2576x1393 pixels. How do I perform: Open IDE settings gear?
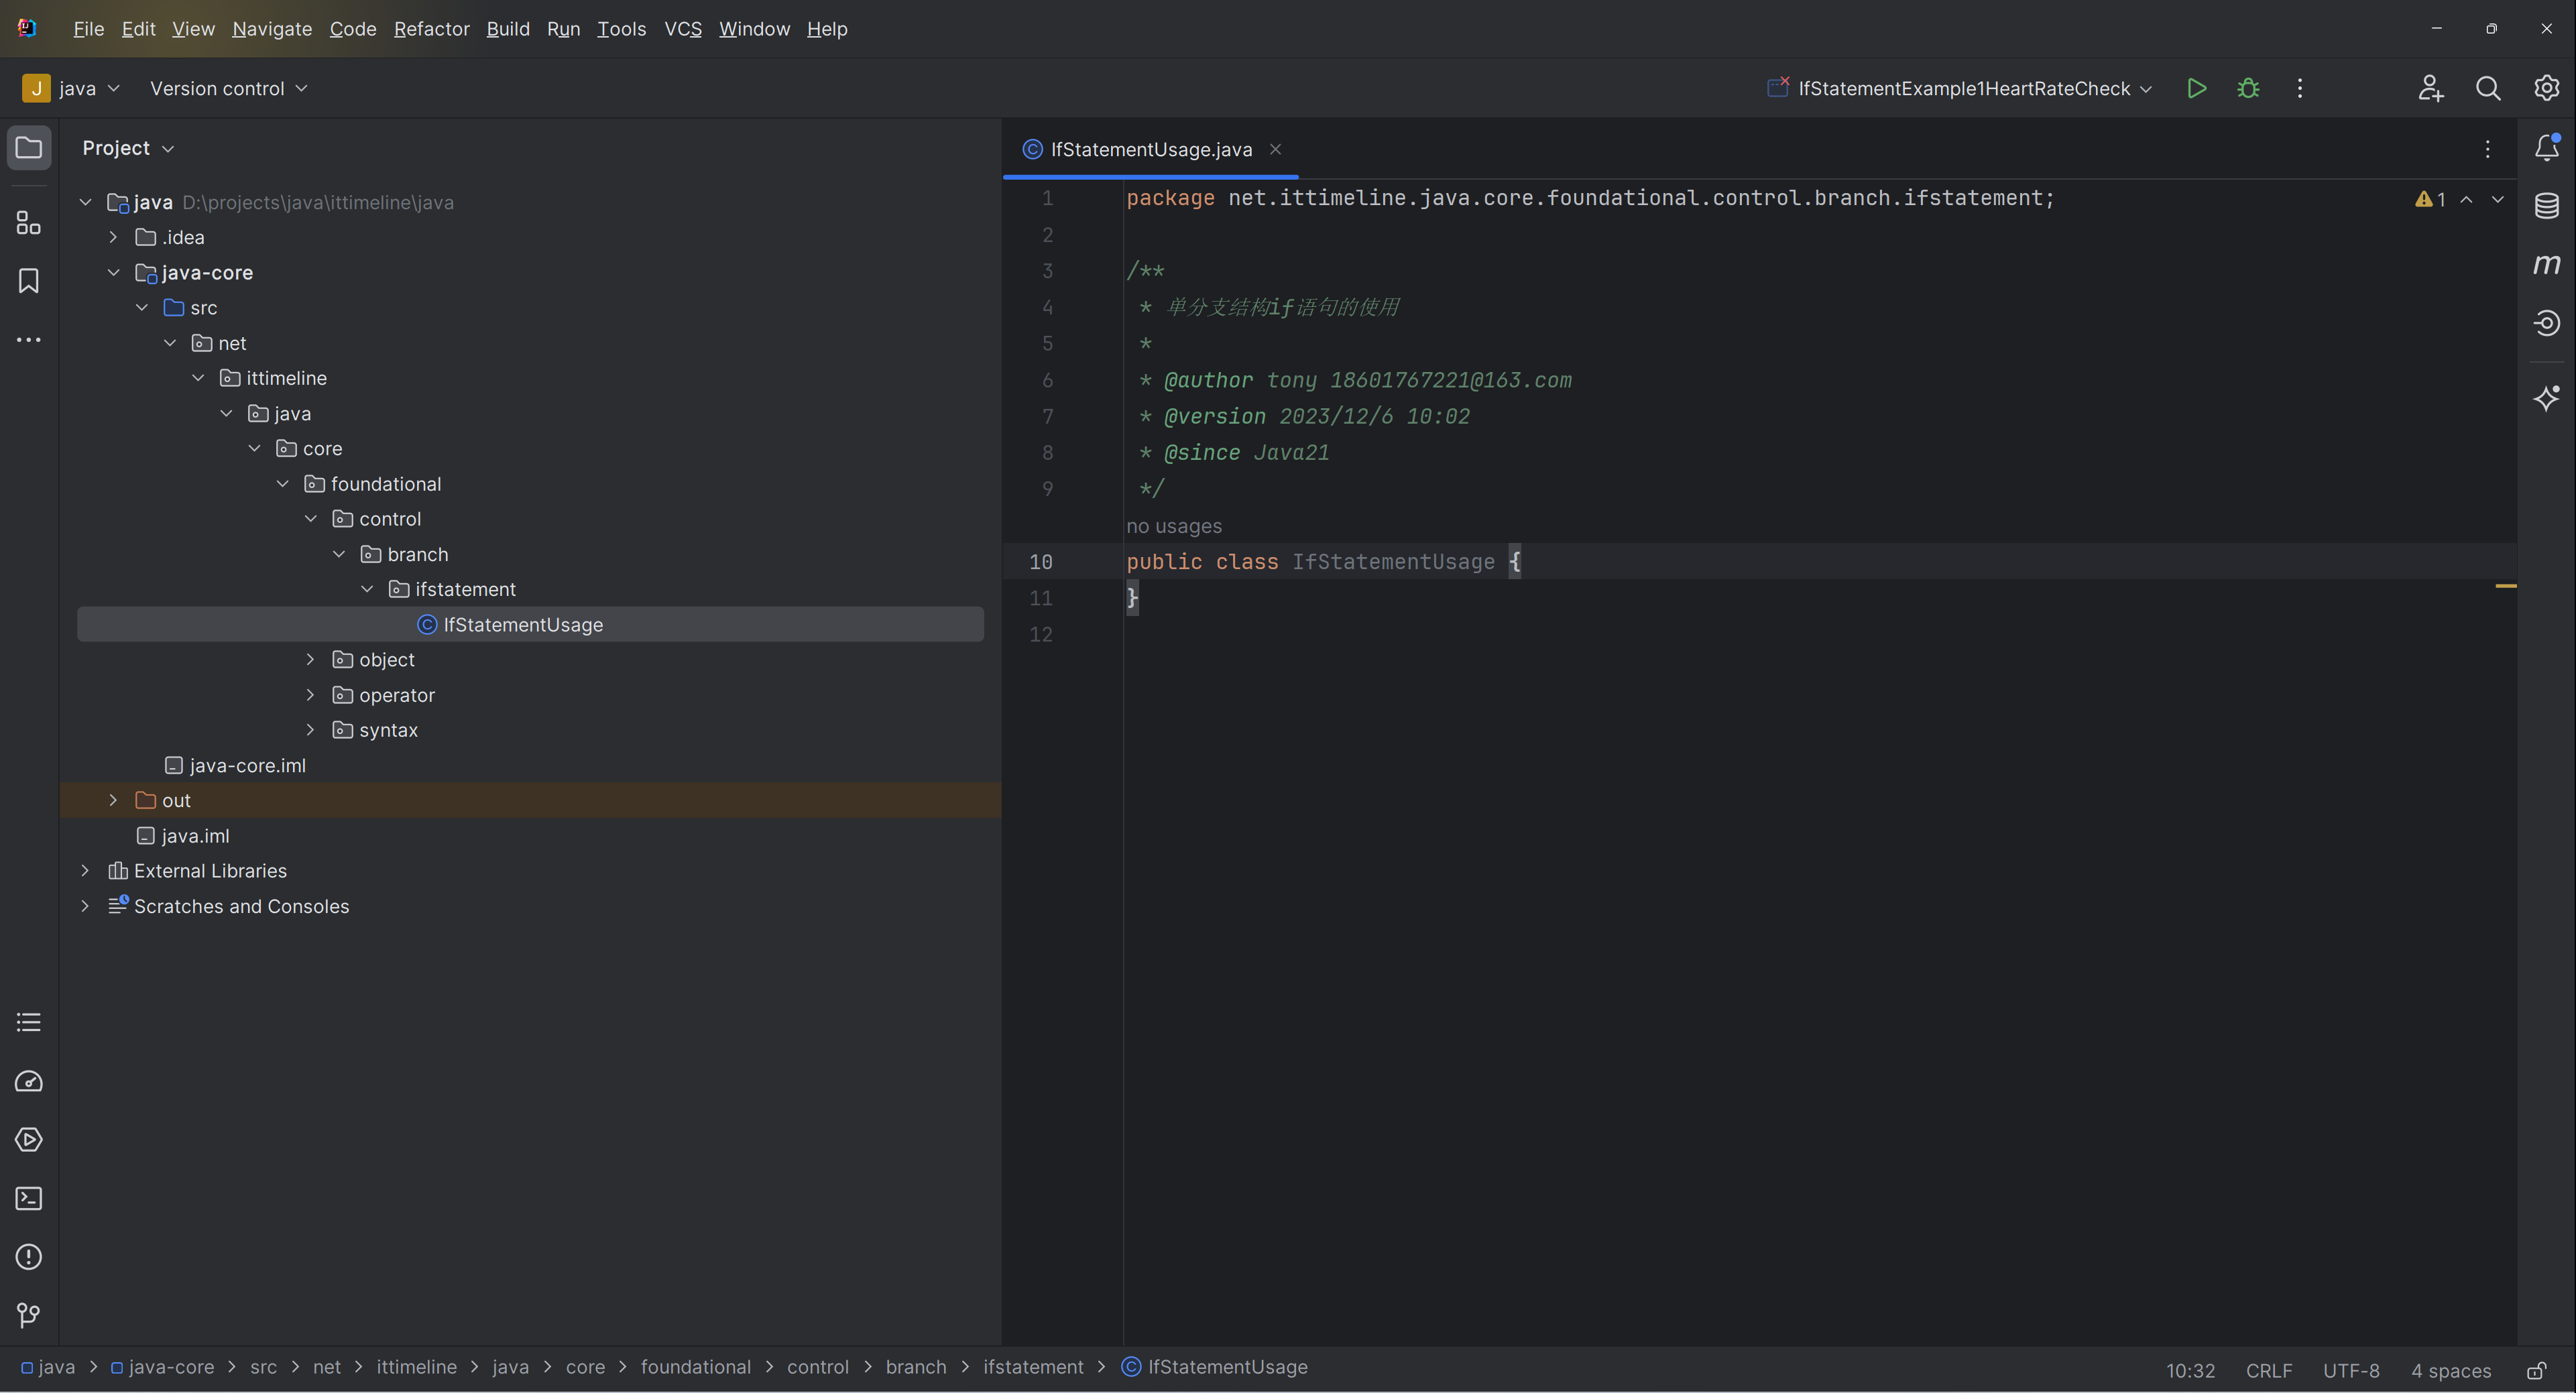pyautogui.click(x=2546, y=88)
